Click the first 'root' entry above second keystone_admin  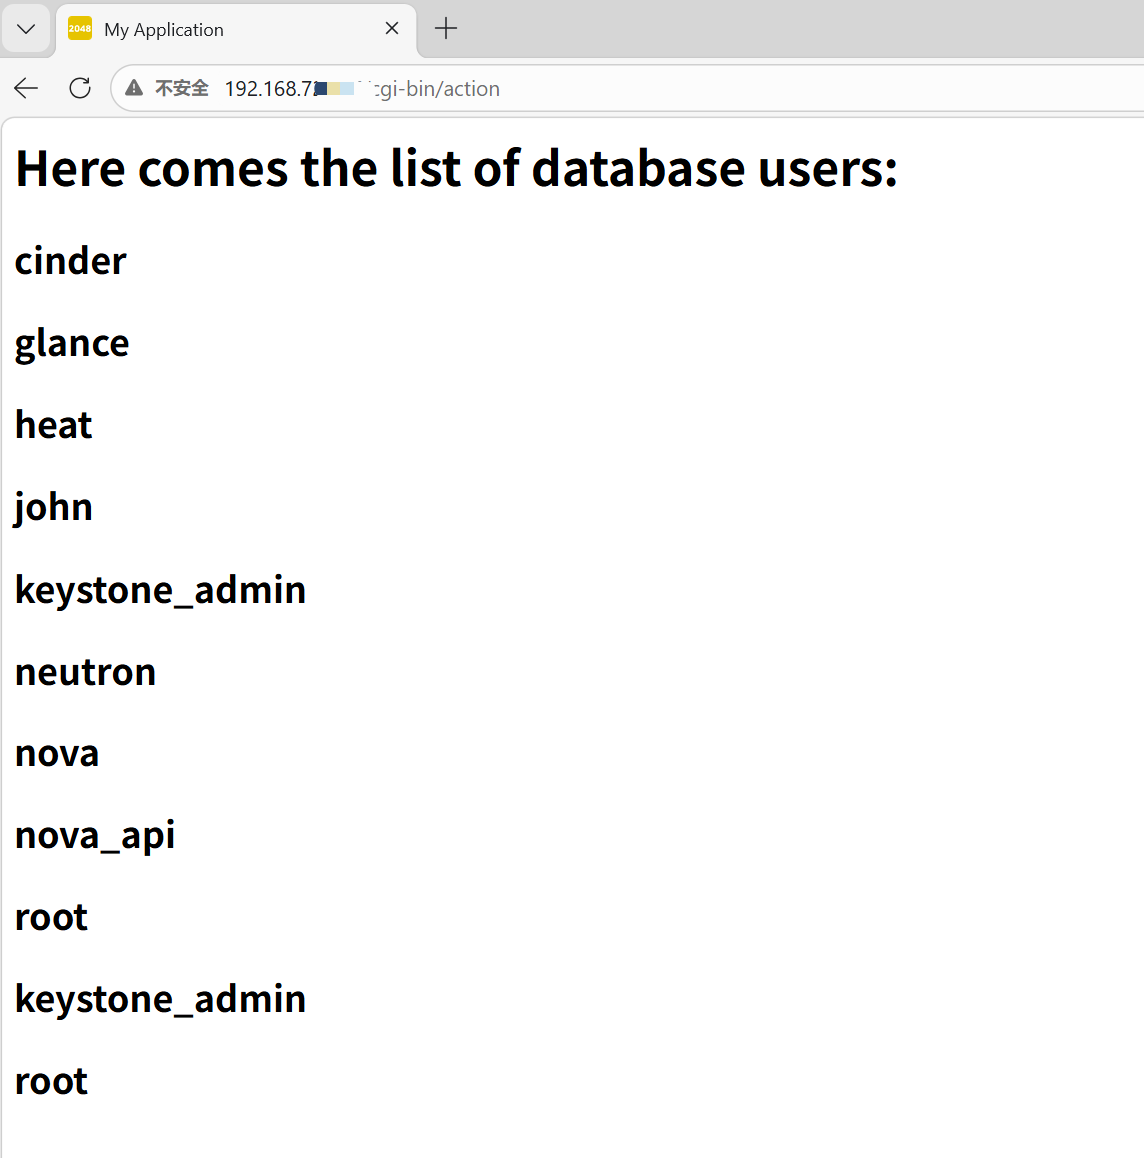52,917
